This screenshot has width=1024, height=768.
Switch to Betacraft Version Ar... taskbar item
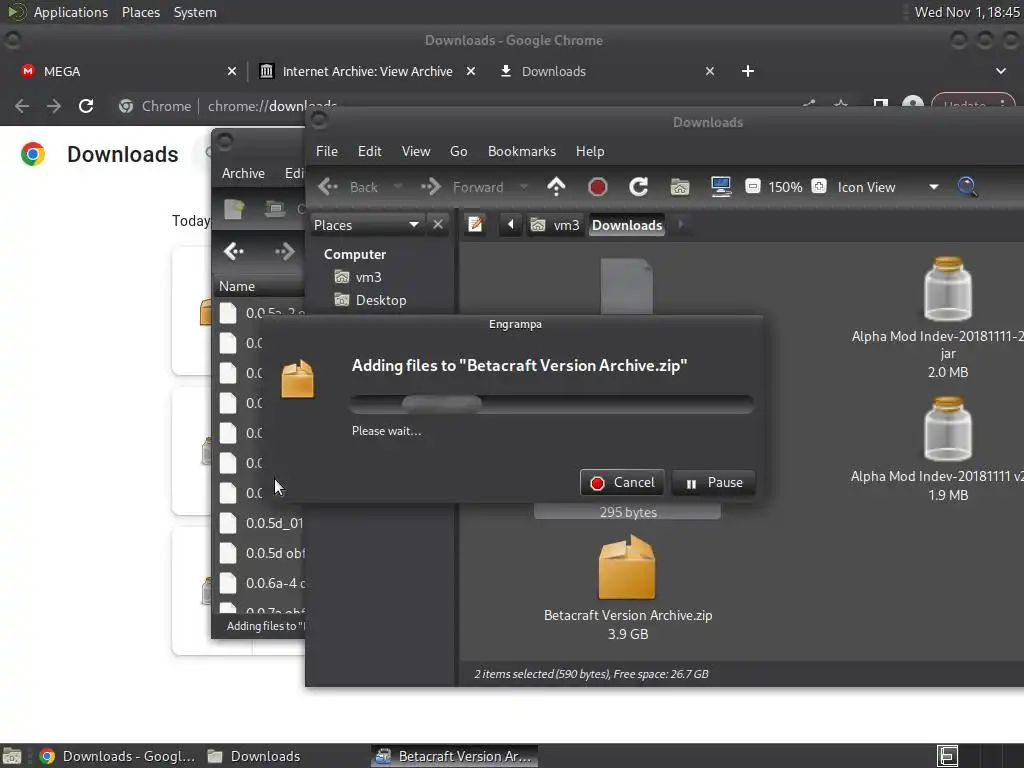[455, 756]
